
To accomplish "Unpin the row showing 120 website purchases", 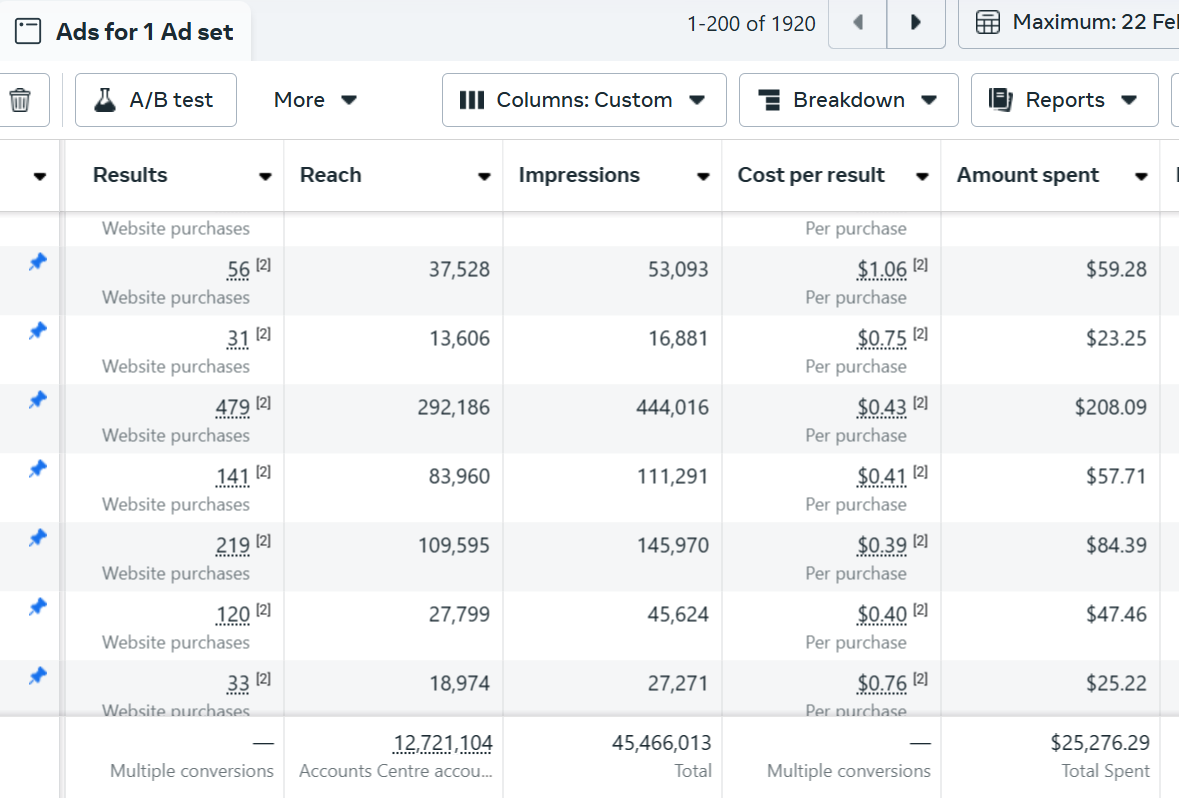I will click(x=37, y=606).
